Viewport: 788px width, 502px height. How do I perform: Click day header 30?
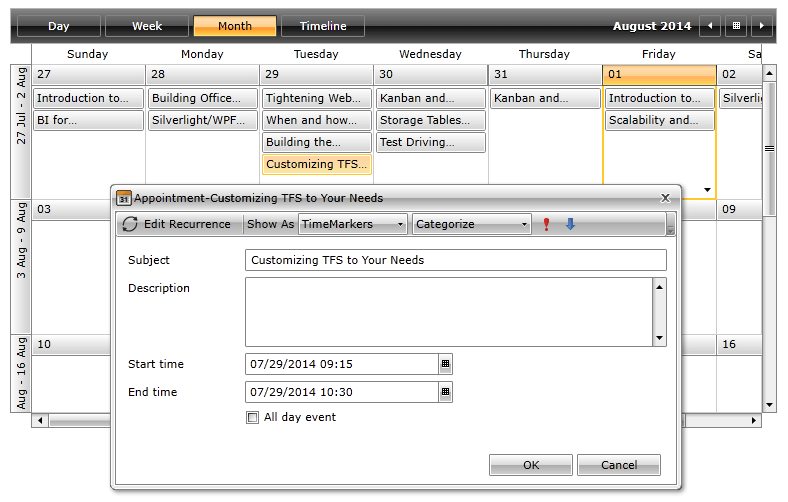point(431,74)
